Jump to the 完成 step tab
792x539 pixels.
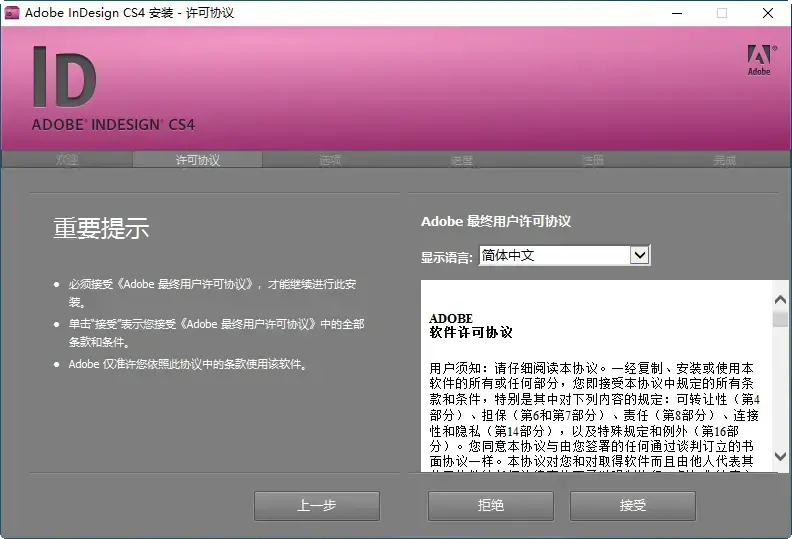click(724, 160)
